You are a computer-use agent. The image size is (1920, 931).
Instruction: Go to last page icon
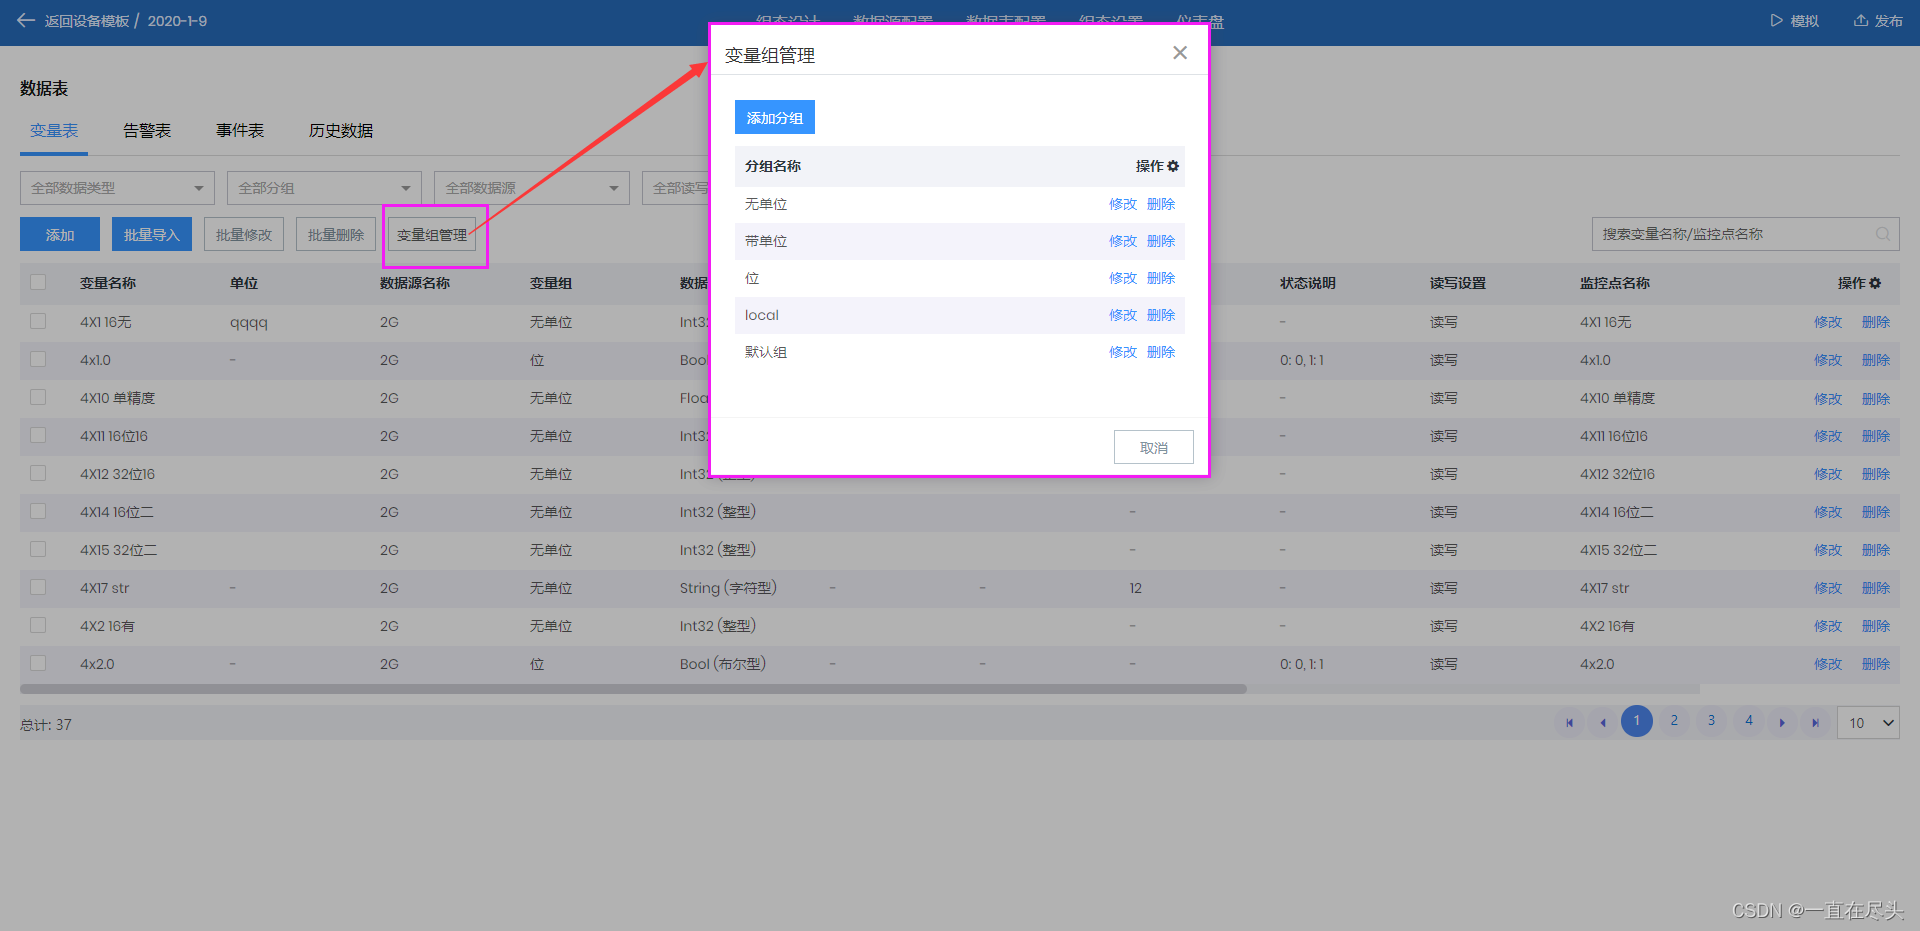tap(1815, 722)
